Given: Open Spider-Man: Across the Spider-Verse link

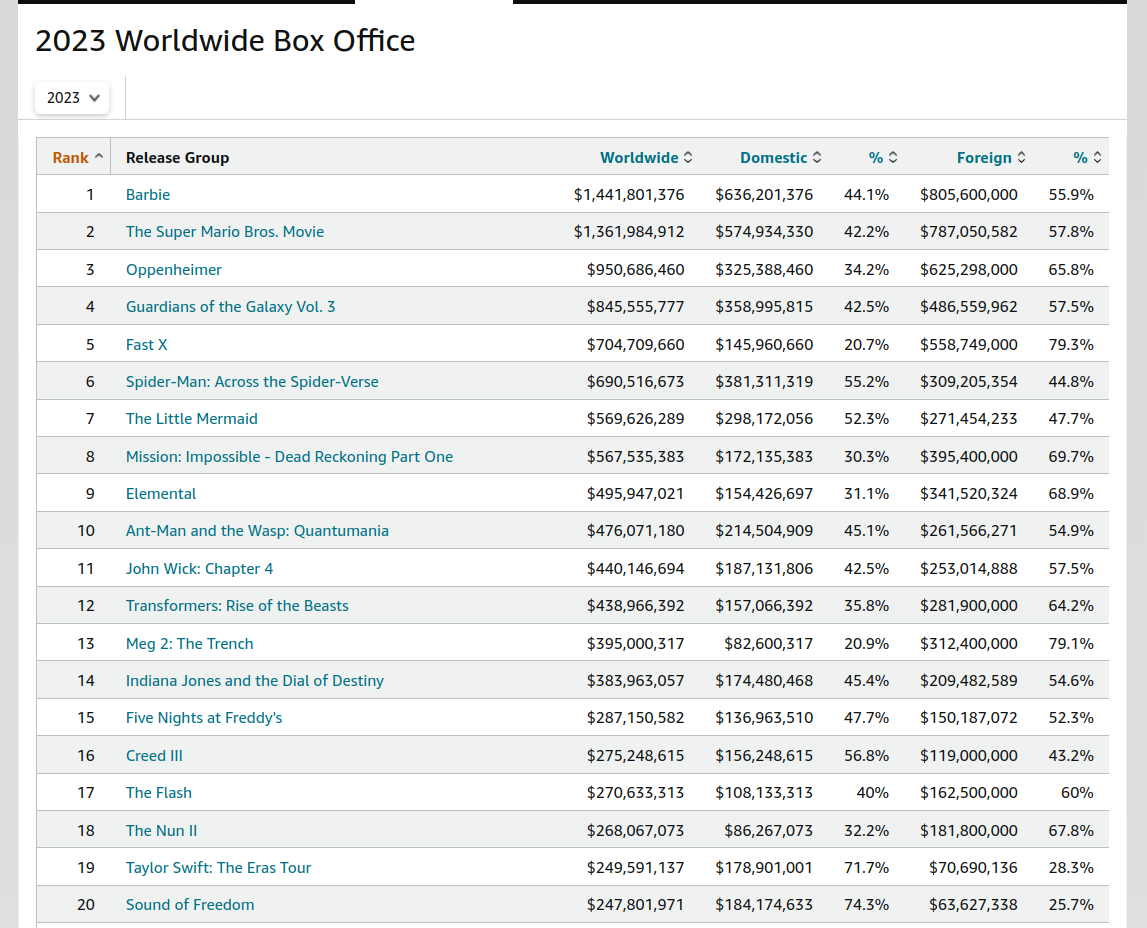Looking at the screenshot, I should 252,382.
